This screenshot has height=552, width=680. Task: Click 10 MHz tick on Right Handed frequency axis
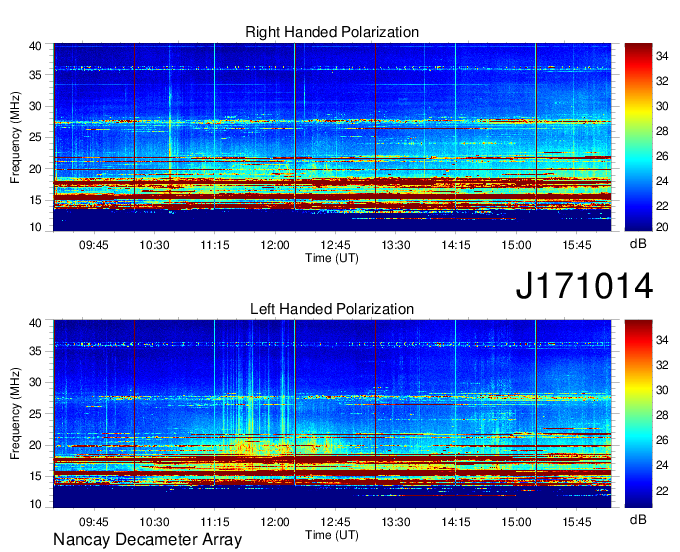pos(35,227)
